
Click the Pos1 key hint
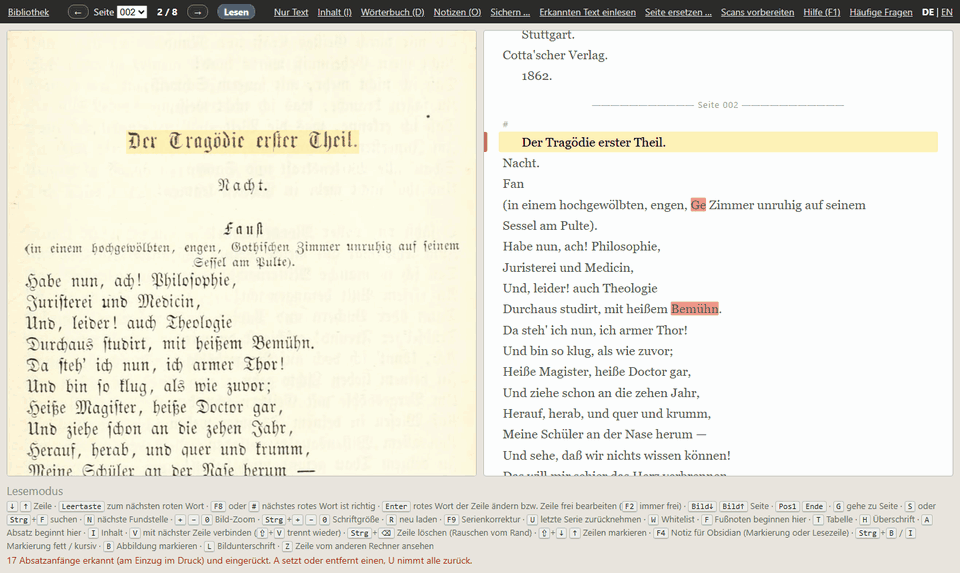[787, 506]
